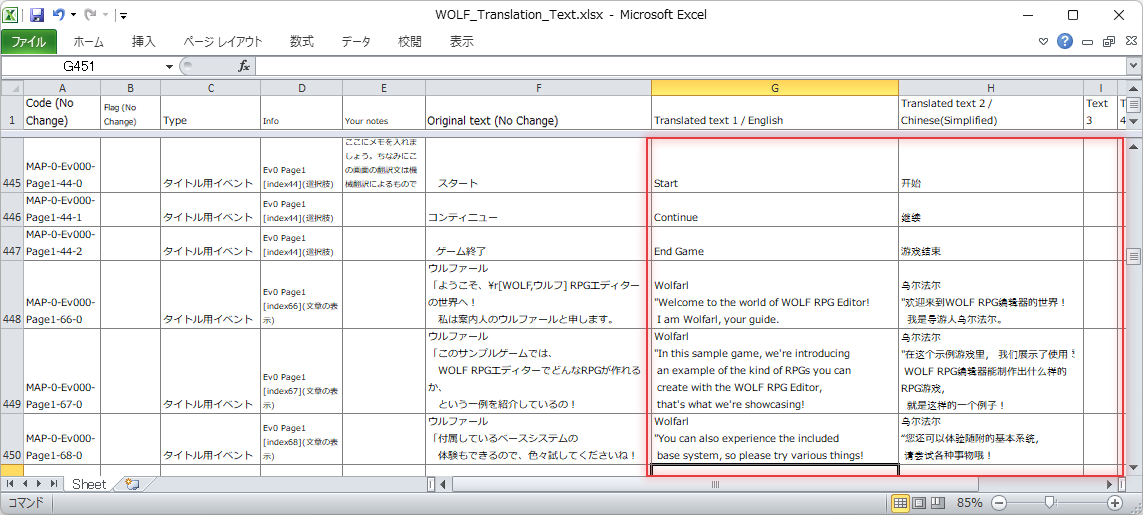The height and width of the screenshot is (515, 1143).
Task: Select column F header
Action: coord(538,88)
